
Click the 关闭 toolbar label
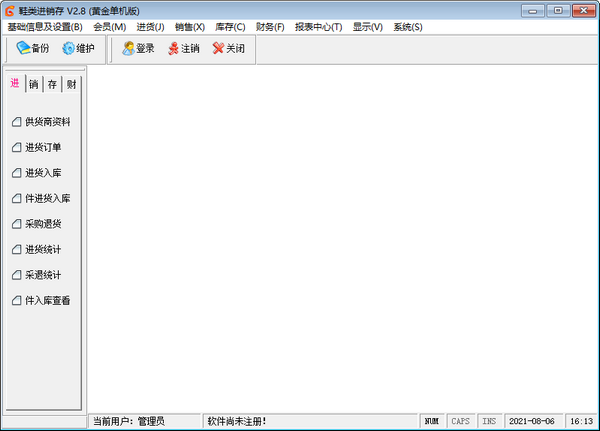(x=235, y=49)
